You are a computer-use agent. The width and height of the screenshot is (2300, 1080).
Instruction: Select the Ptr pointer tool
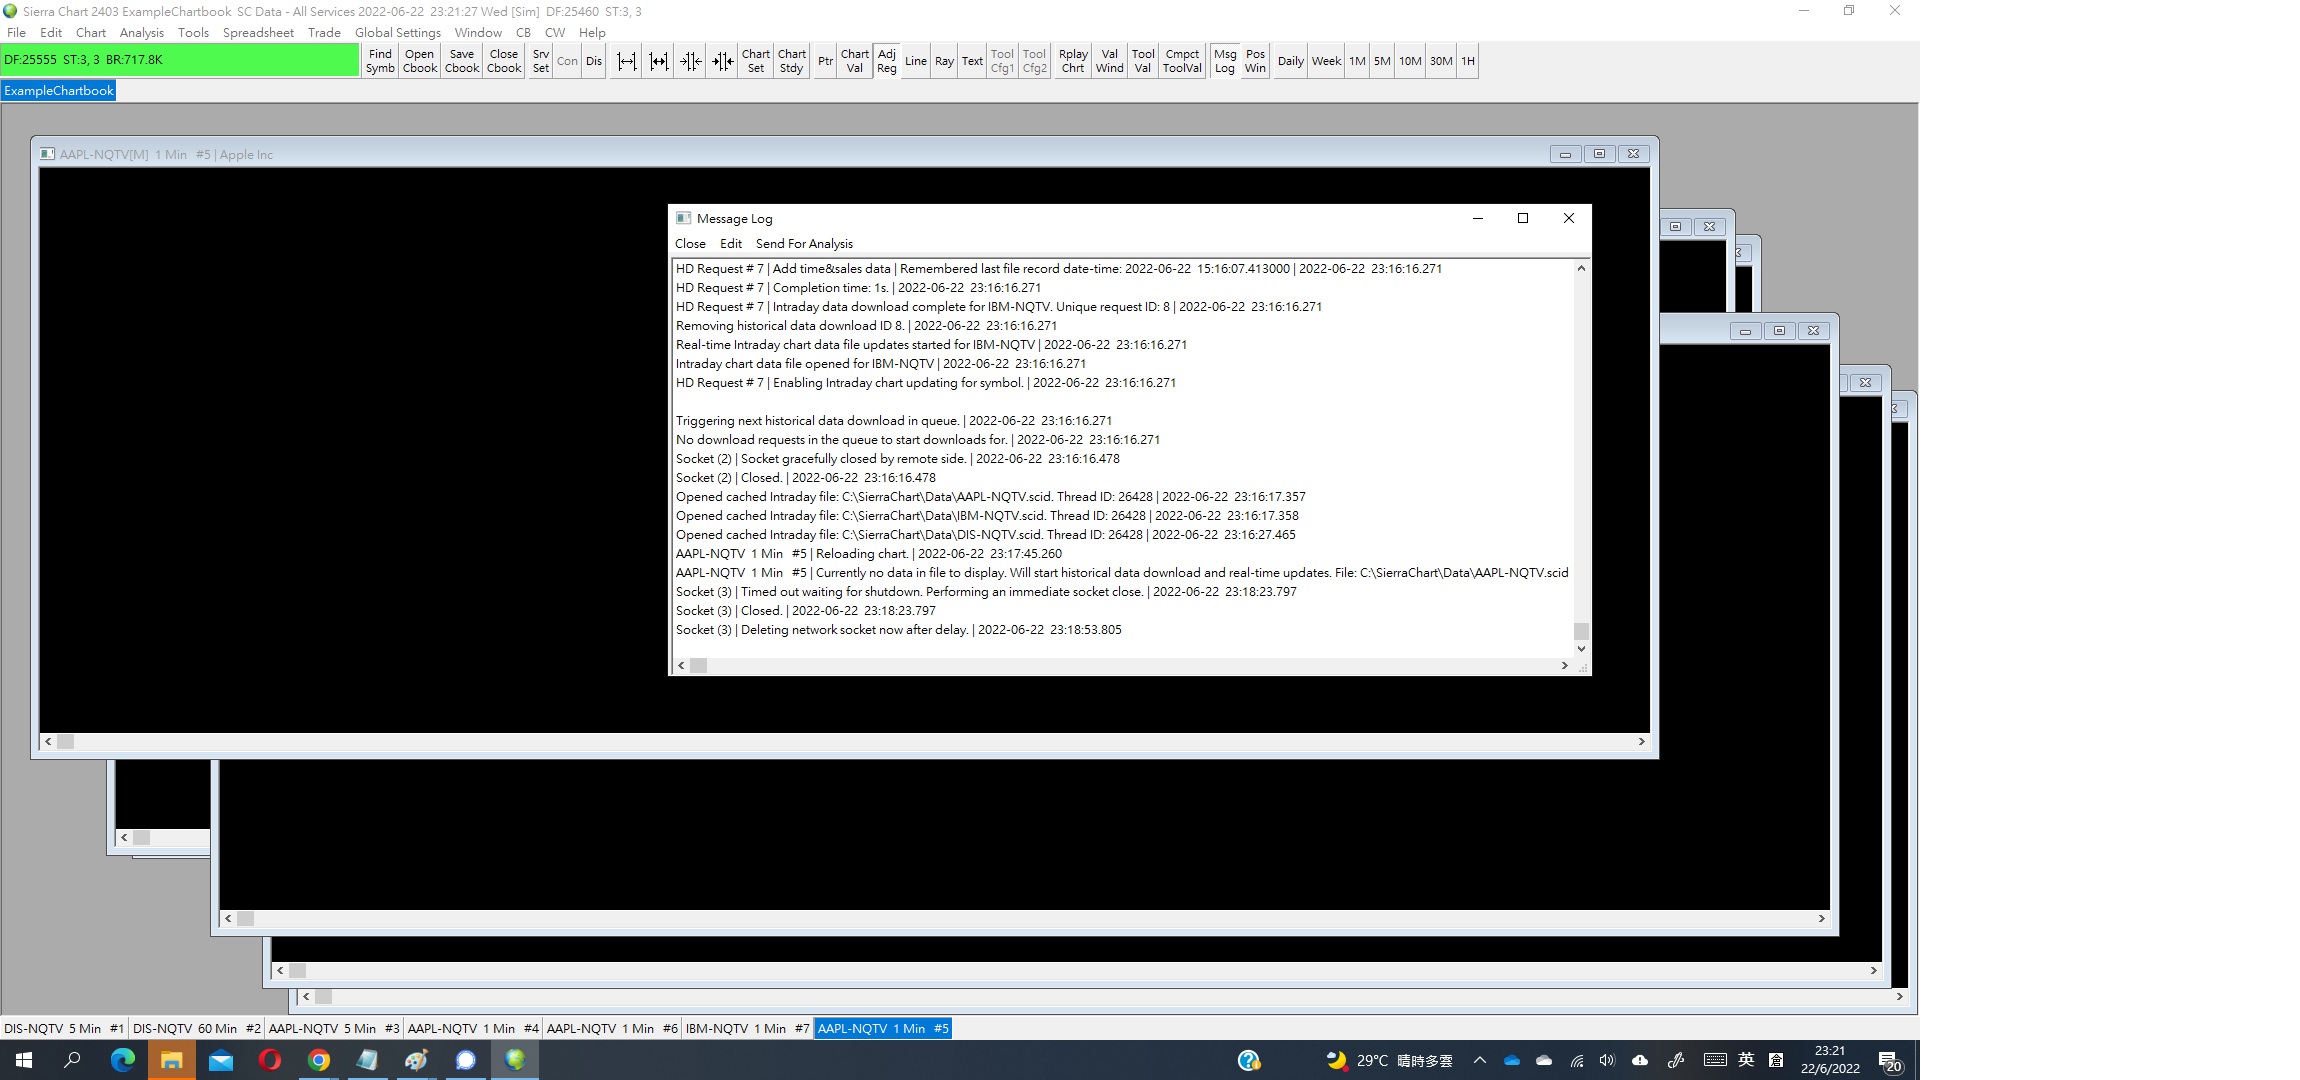click(825, 61)
